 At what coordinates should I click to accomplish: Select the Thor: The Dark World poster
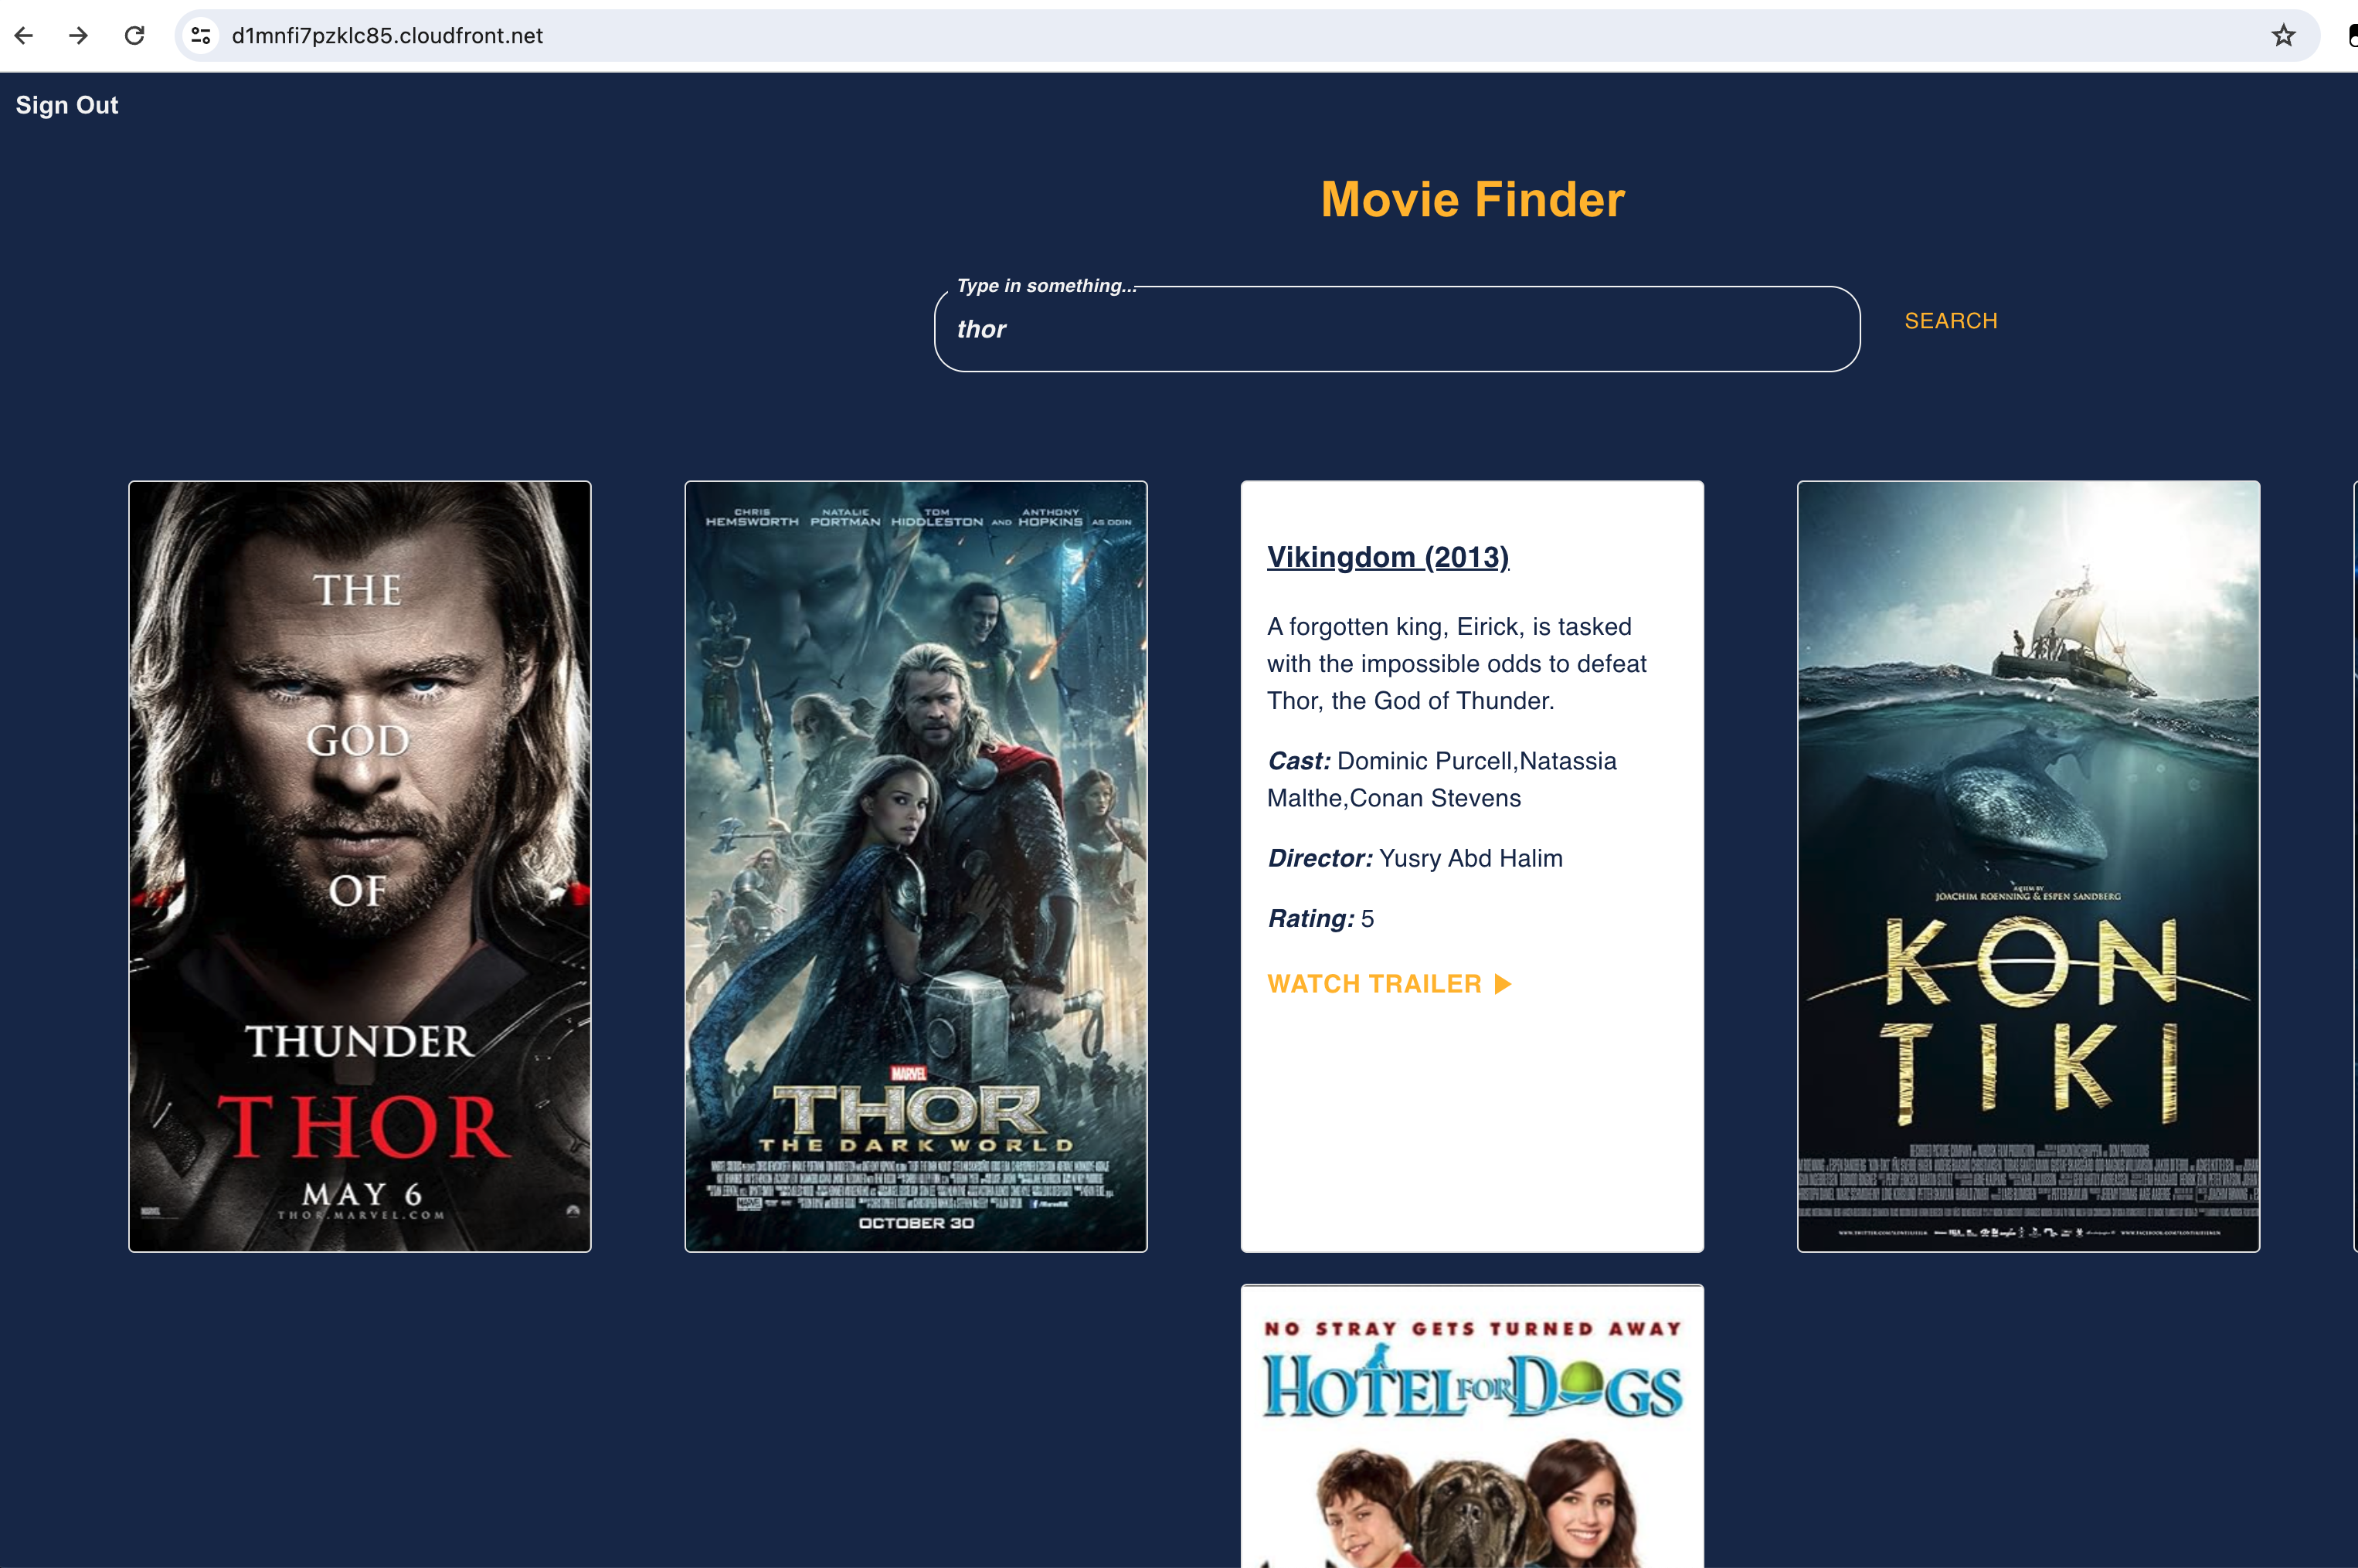916,866
